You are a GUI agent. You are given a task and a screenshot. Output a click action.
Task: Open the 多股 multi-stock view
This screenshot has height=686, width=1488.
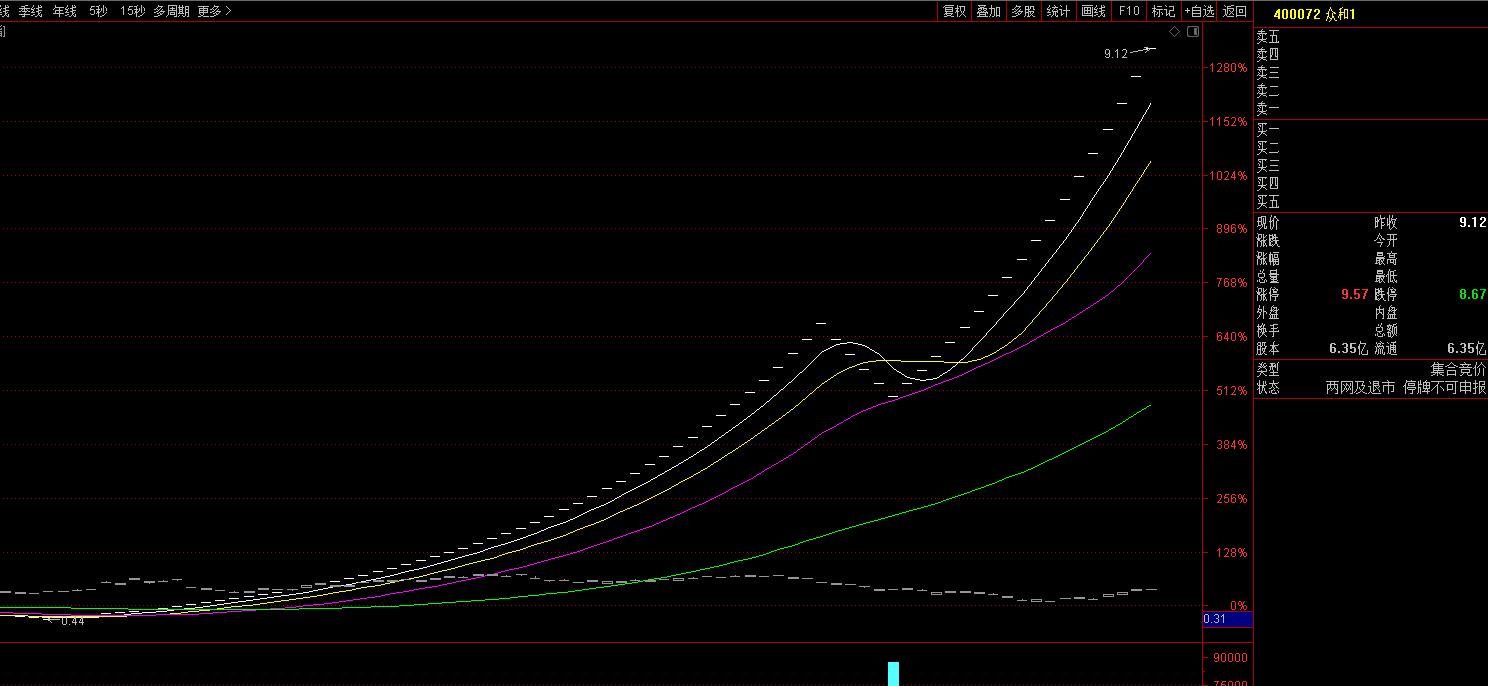[1023, 11]
